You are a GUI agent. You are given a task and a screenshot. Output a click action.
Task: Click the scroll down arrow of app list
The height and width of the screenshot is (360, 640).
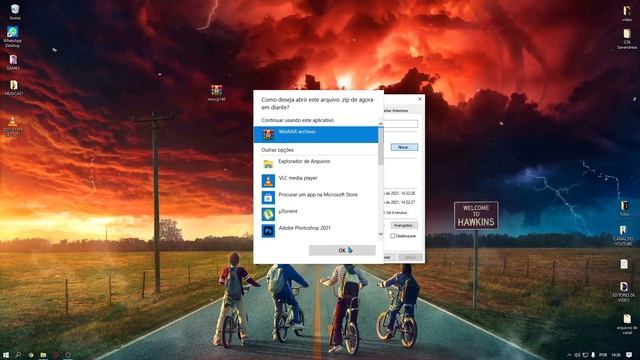380,234
